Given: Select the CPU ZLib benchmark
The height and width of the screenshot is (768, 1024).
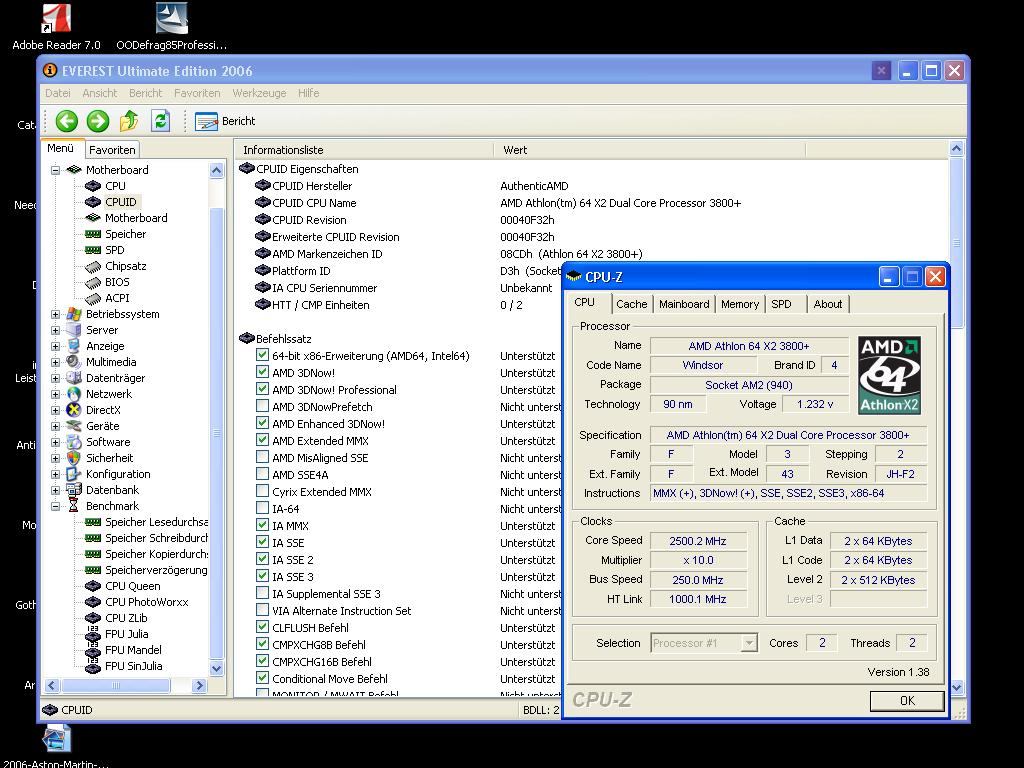Looking at the screenshot, I should click(x=126, y=618).
